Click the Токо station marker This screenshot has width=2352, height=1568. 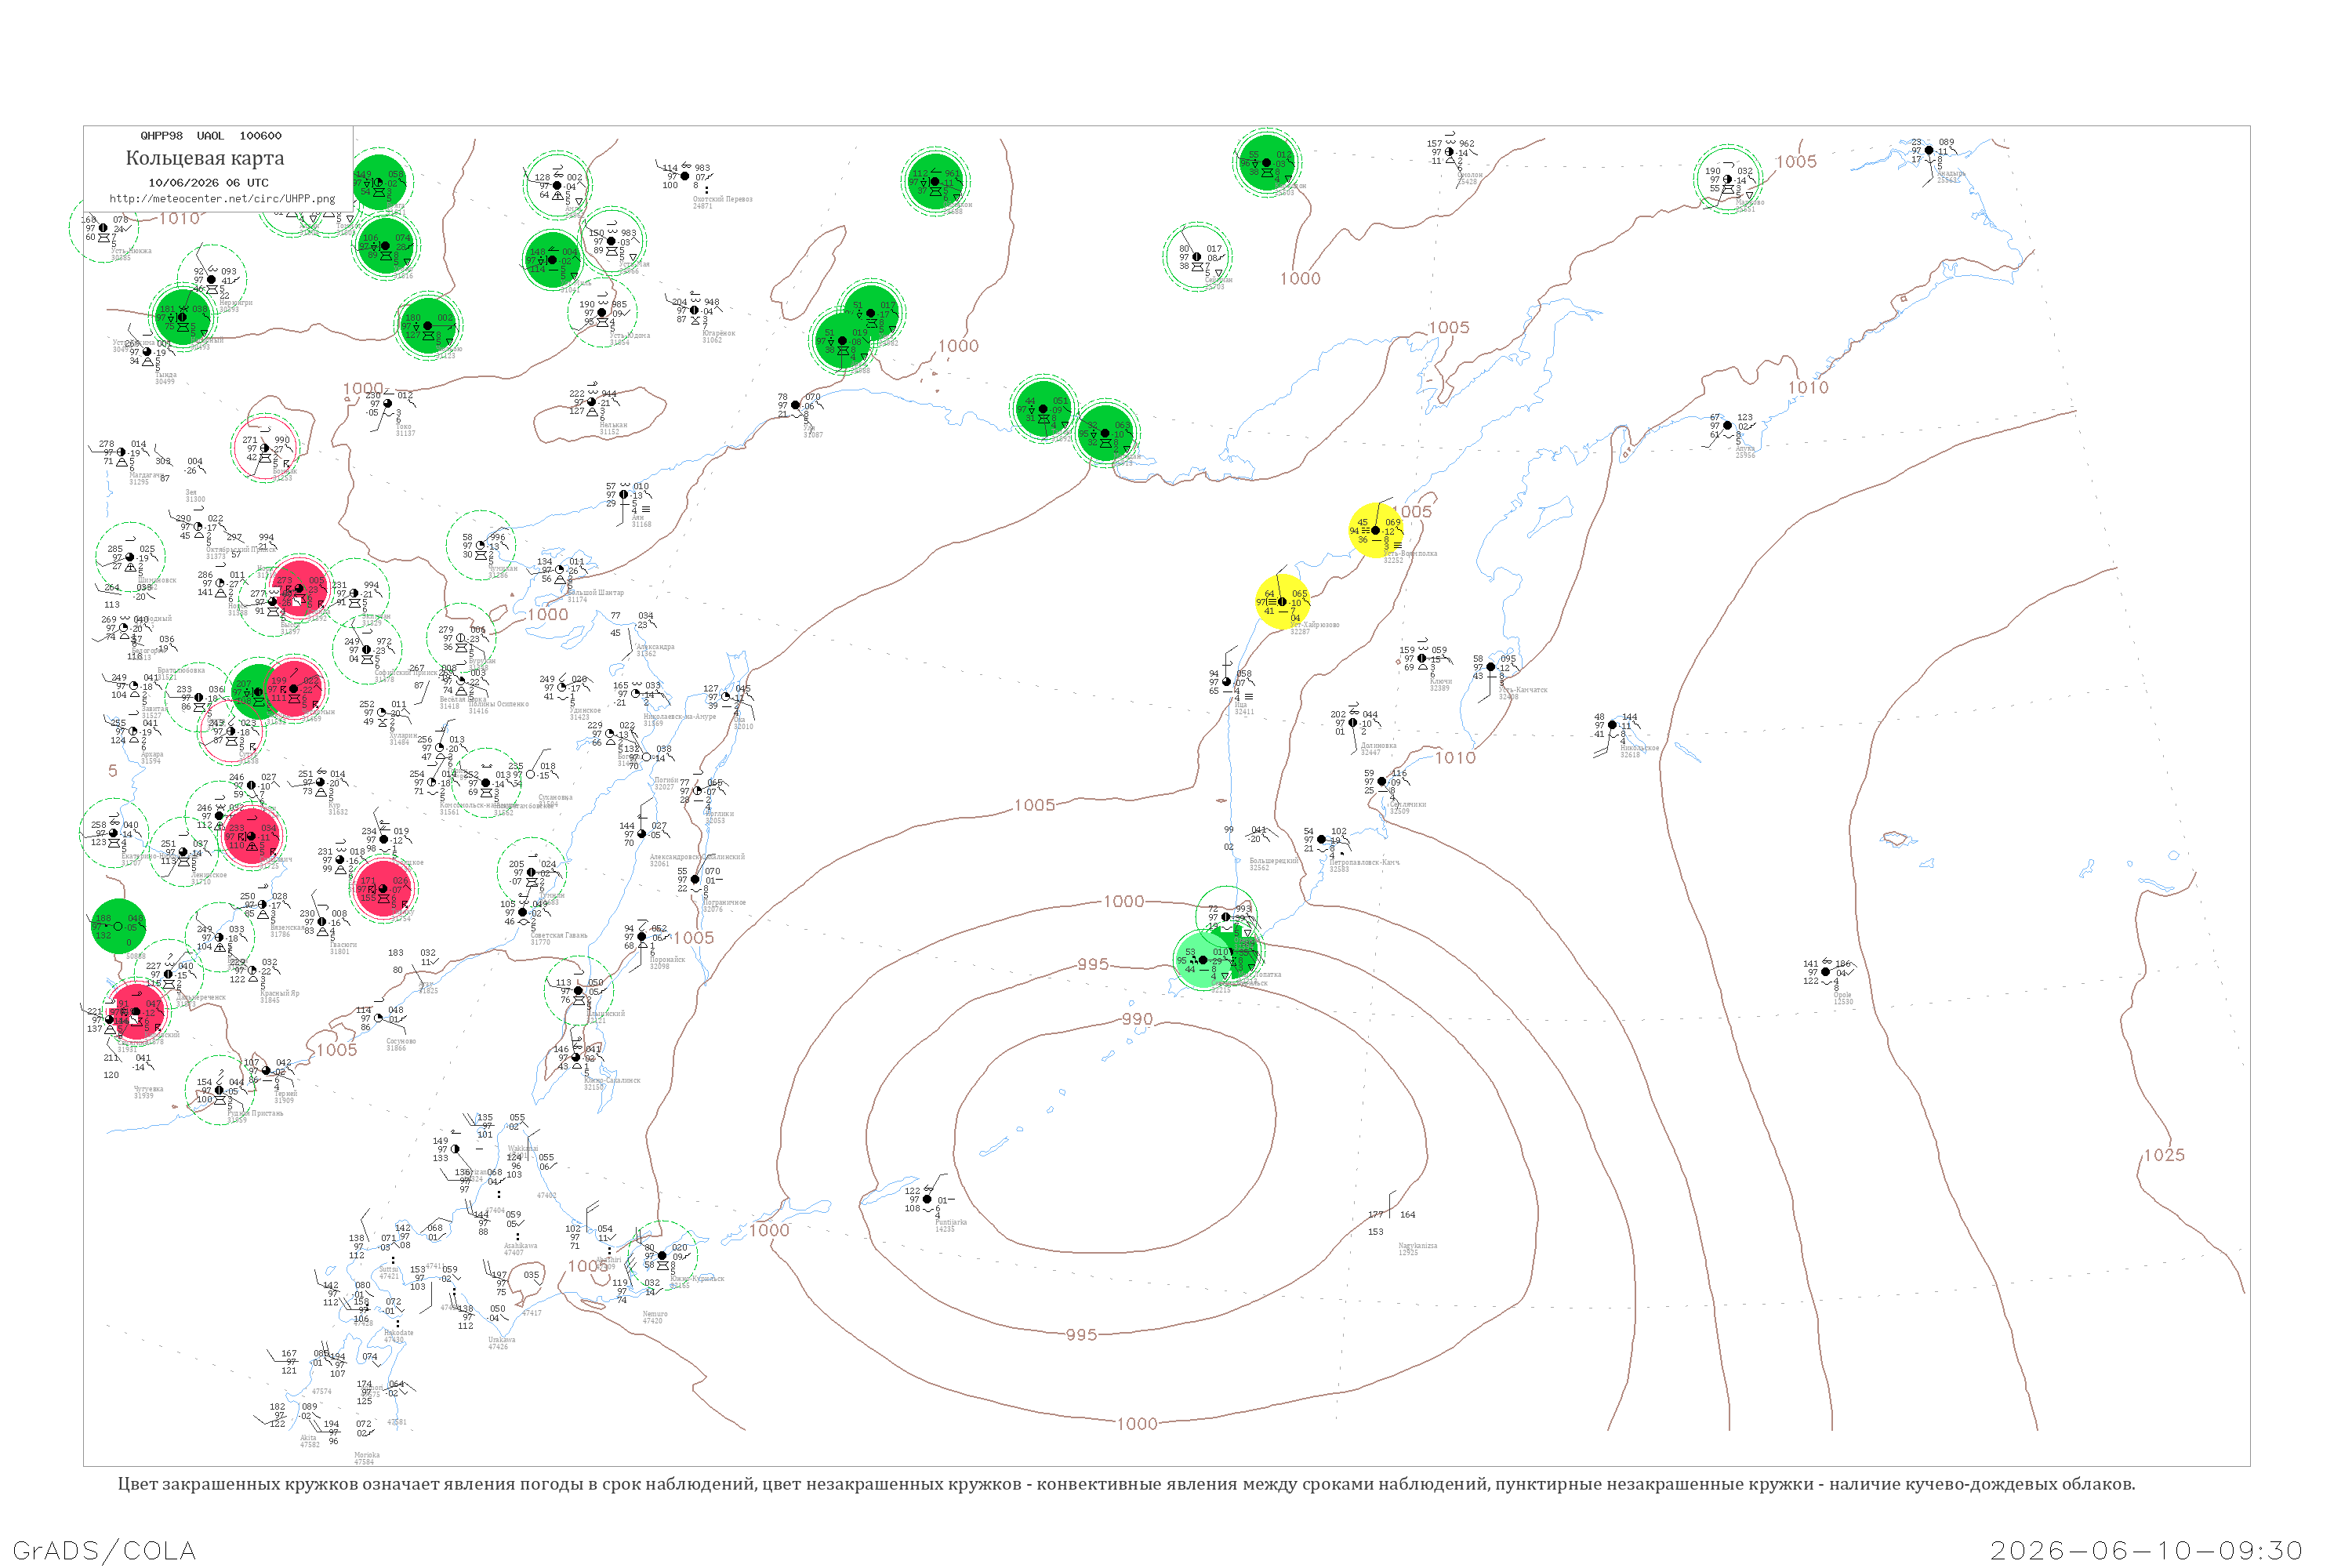(388, 404)
